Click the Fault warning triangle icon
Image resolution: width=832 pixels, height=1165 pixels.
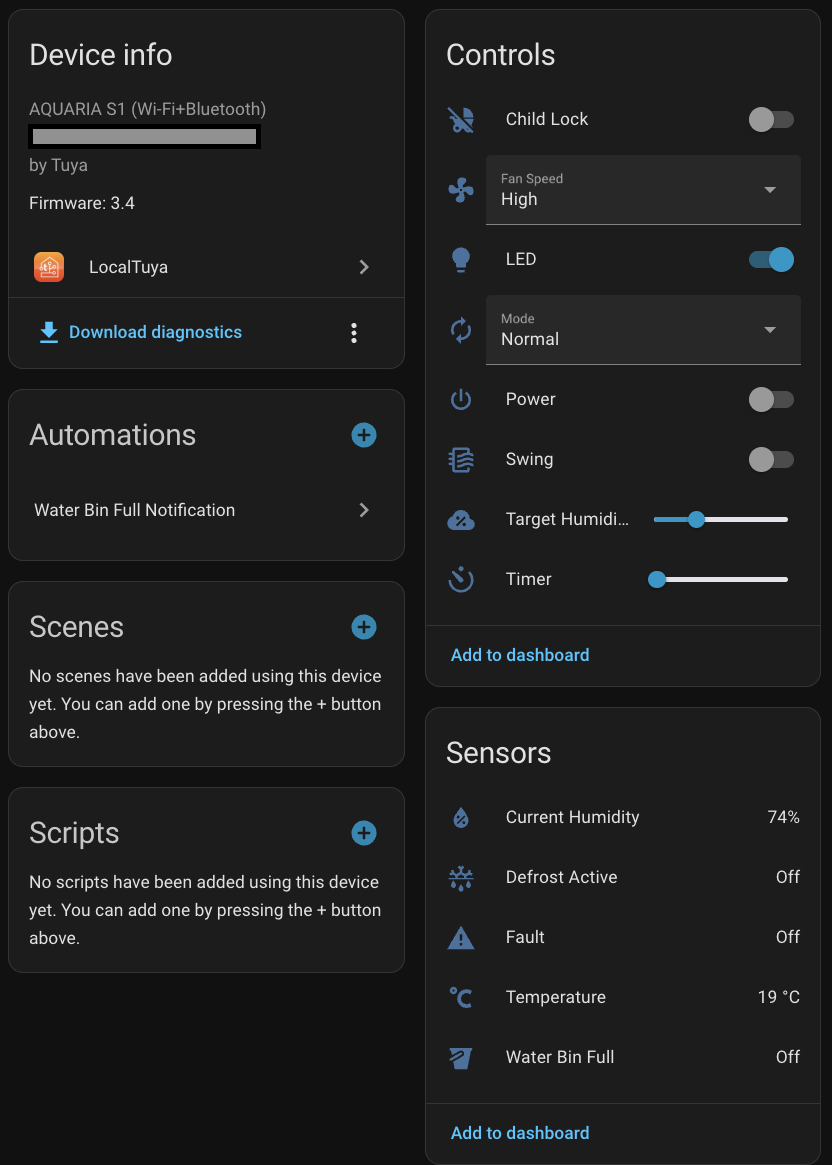pos(460,937)
